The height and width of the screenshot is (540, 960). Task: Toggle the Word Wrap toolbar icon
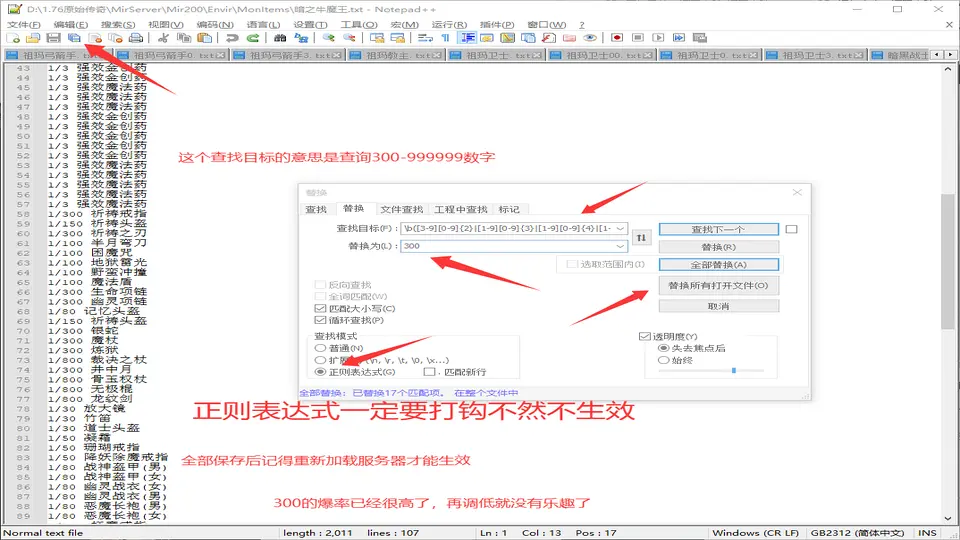[425, 38]
